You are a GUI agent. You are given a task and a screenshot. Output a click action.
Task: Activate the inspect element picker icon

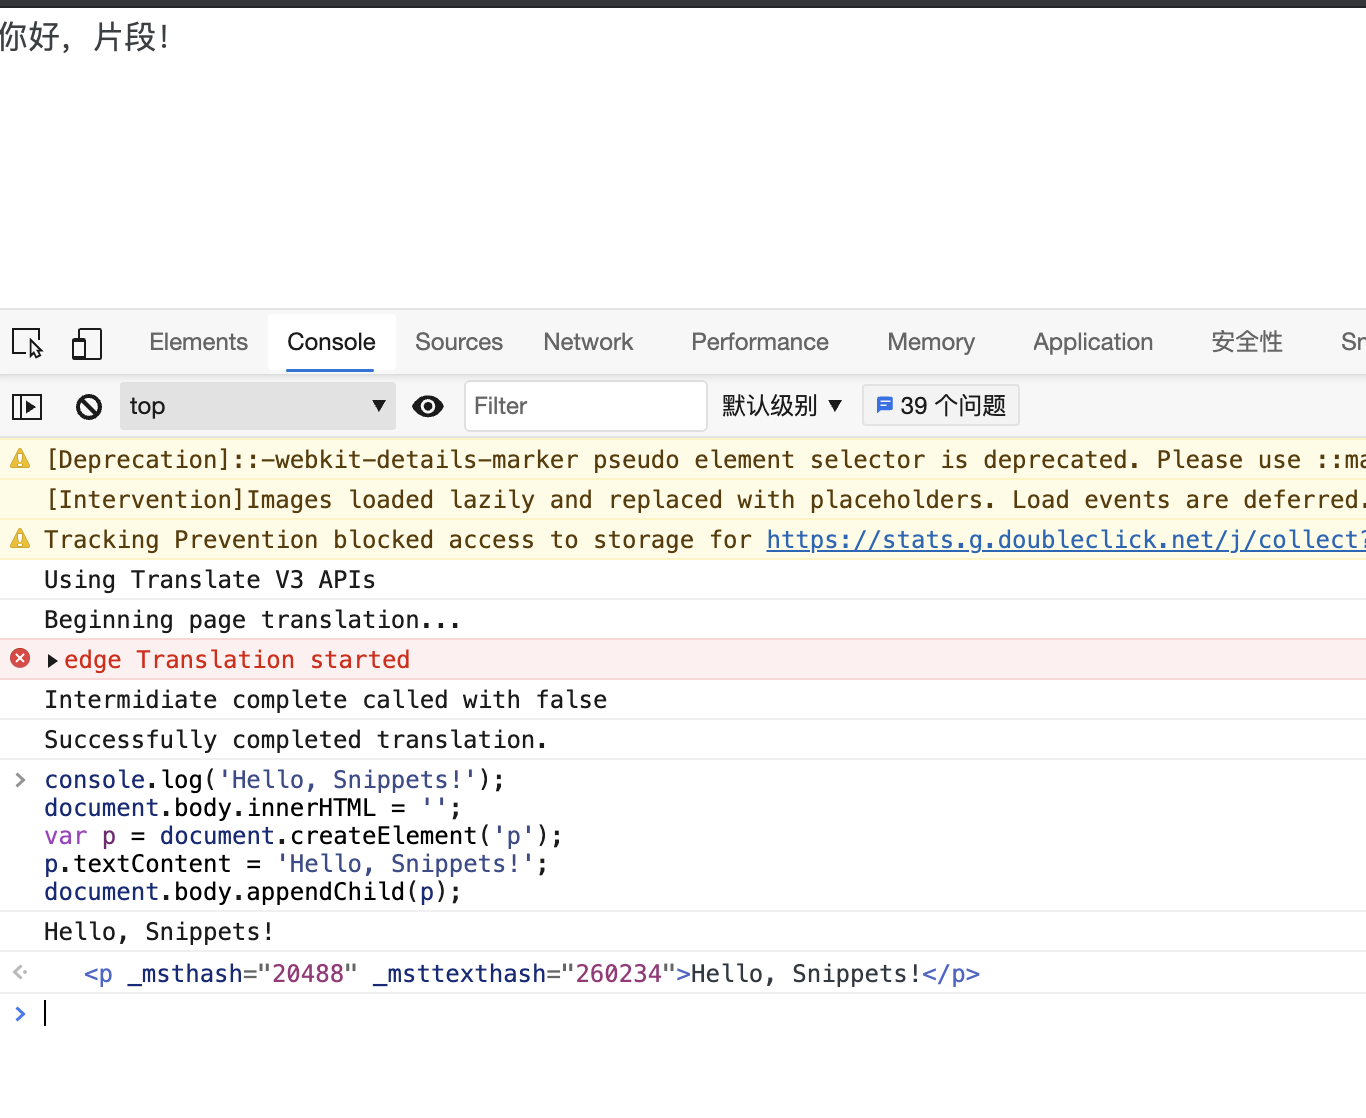(28, 343)
